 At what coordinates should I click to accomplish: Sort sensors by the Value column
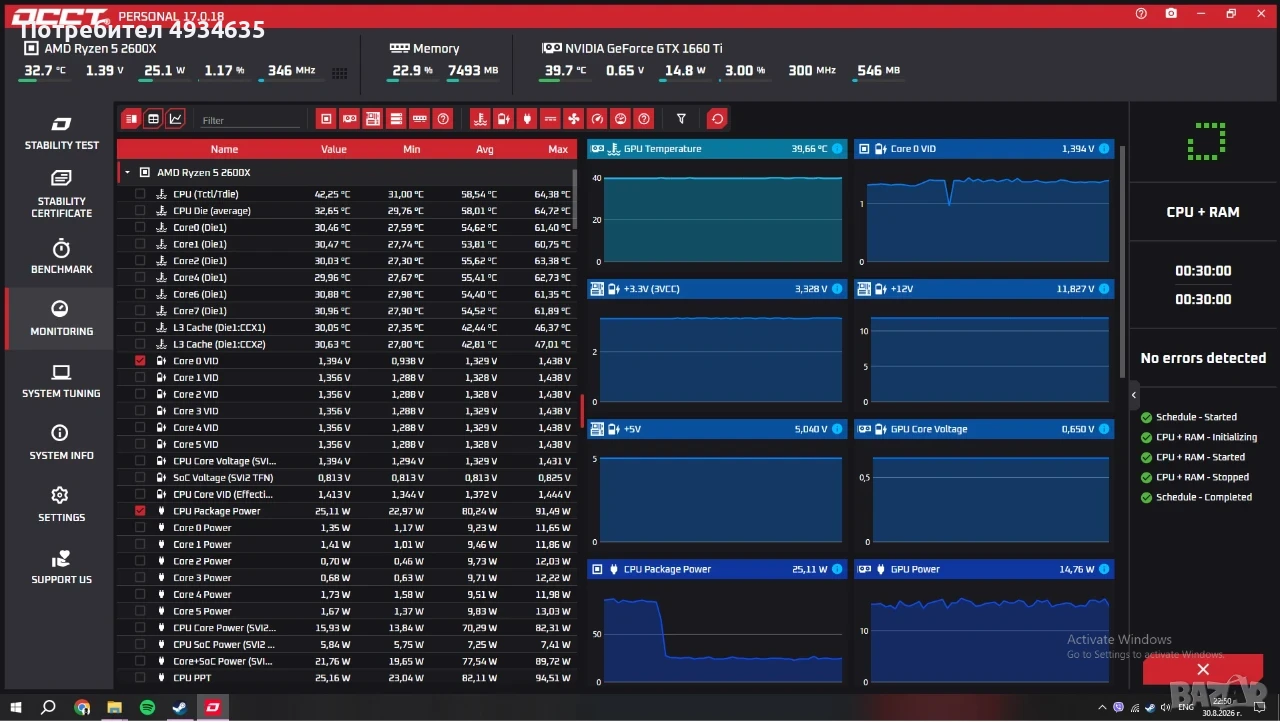click(333, 149)
